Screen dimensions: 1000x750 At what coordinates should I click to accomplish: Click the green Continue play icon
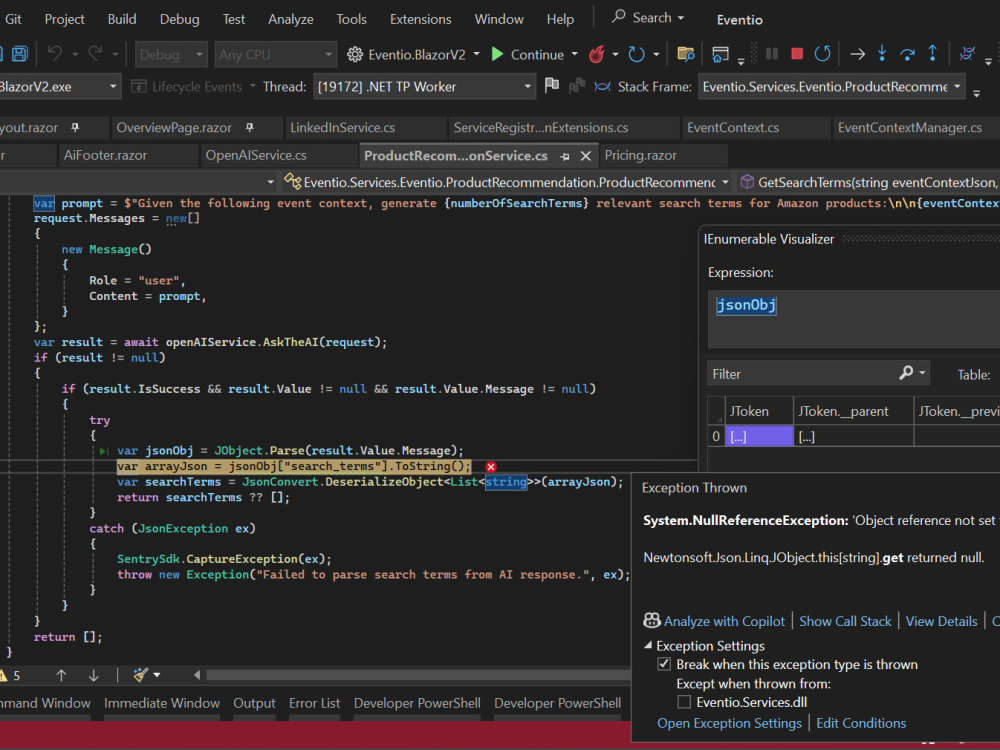(497, 54)
